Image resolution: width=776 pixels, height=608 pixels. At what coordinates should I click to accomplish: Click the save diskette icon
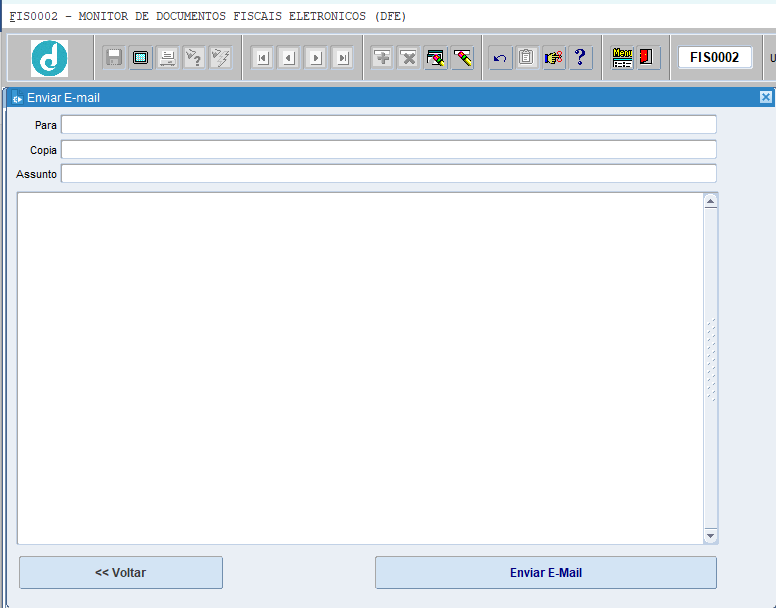pyautogui.click(x=114, y=58)
